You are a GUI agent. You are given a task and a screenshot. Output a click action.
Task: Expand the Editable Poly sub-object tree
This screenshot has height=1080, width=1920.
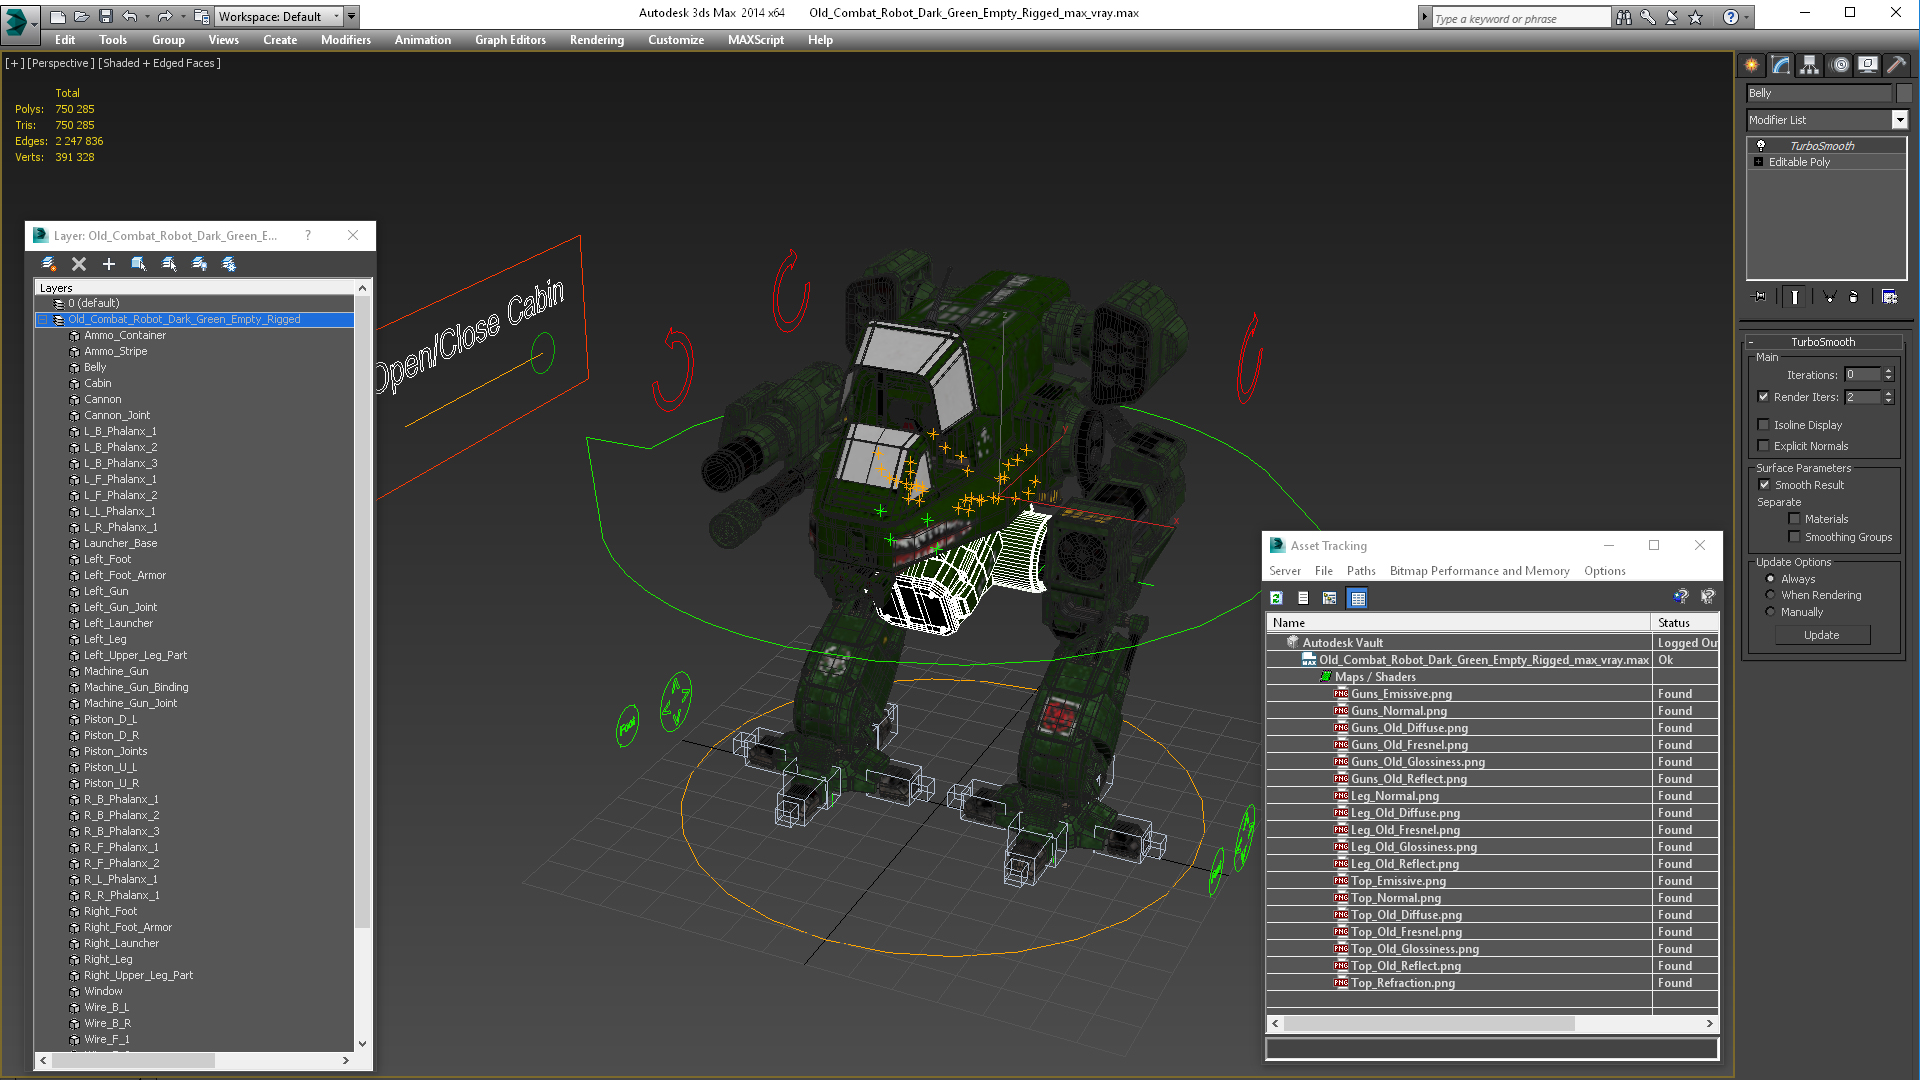point(1758,162)
